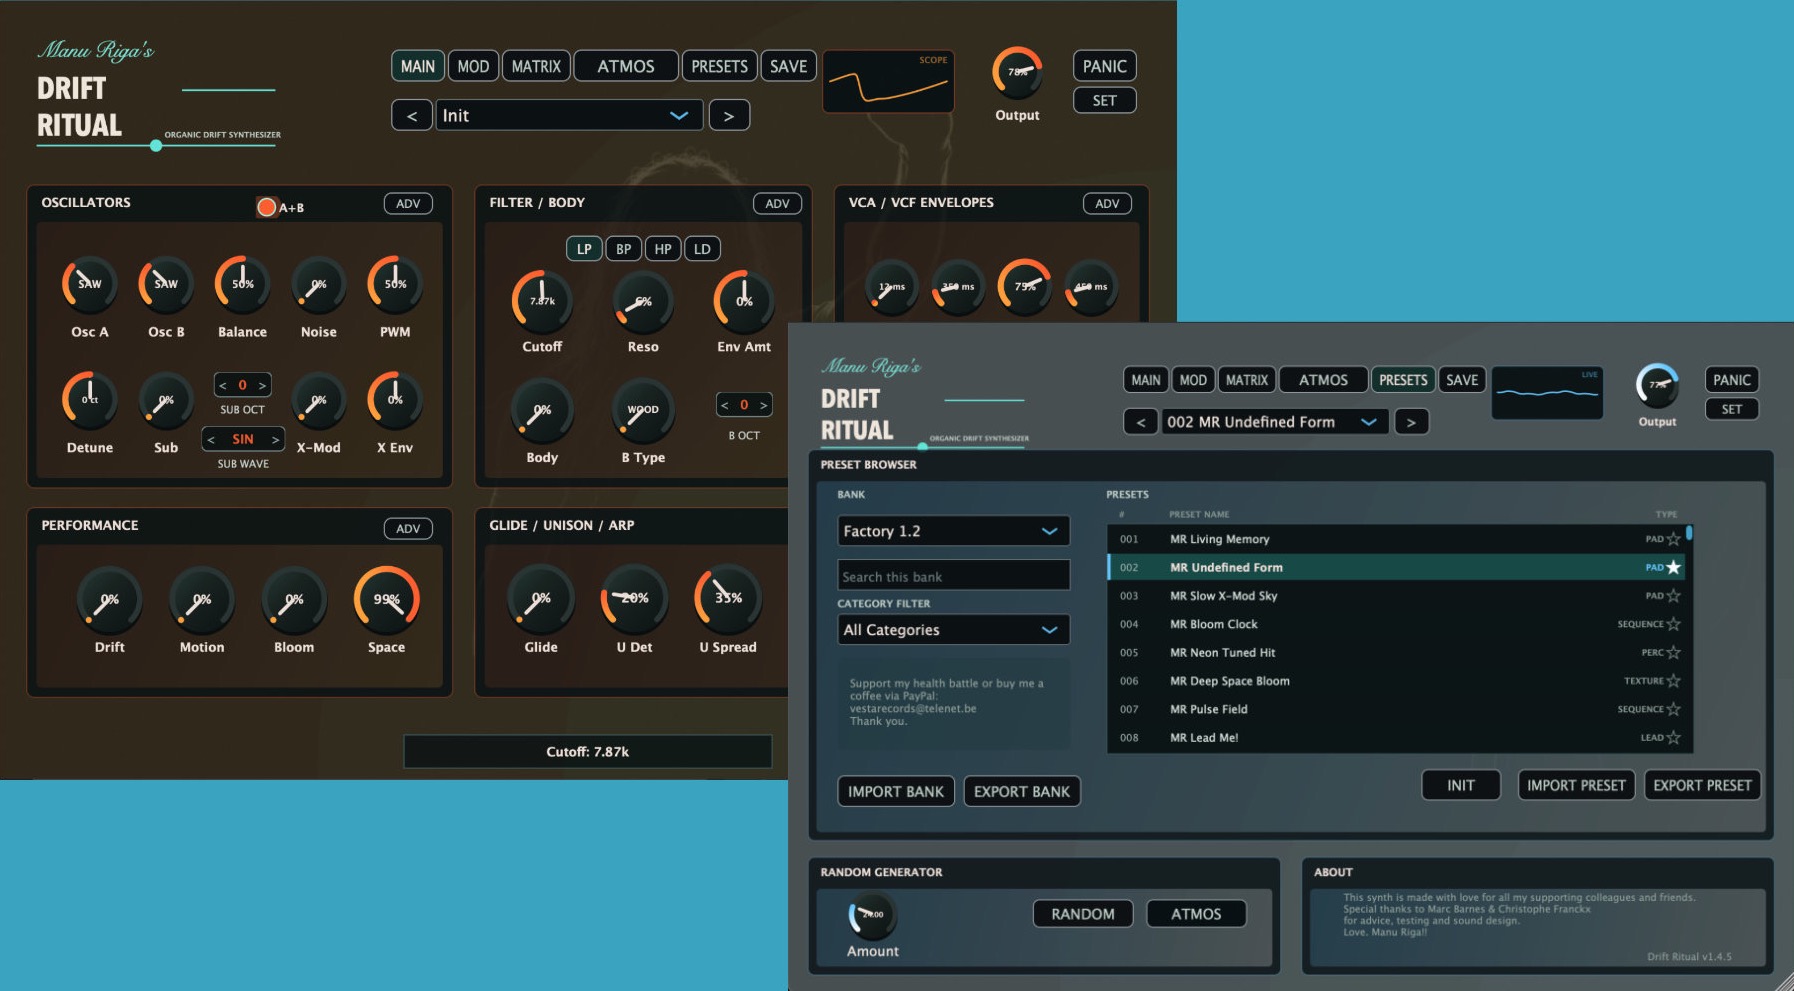This screenshot has width=1794, height=991.
Task: Star the MR Pulse Field preset
Action: [x=1673, y=709]
